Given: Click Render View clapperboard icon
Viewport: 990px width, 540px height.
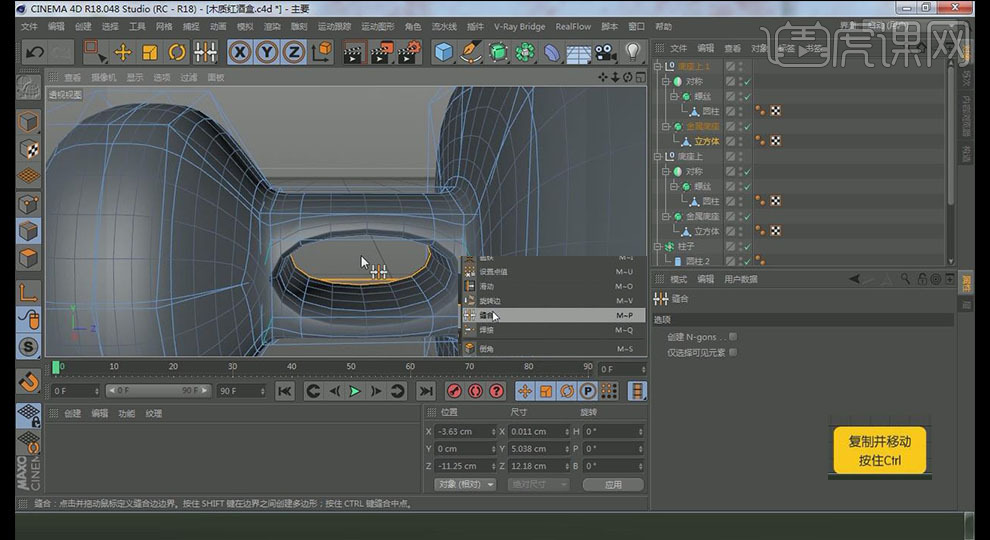Looking at the screenshot, I should (x=354, y=52).
